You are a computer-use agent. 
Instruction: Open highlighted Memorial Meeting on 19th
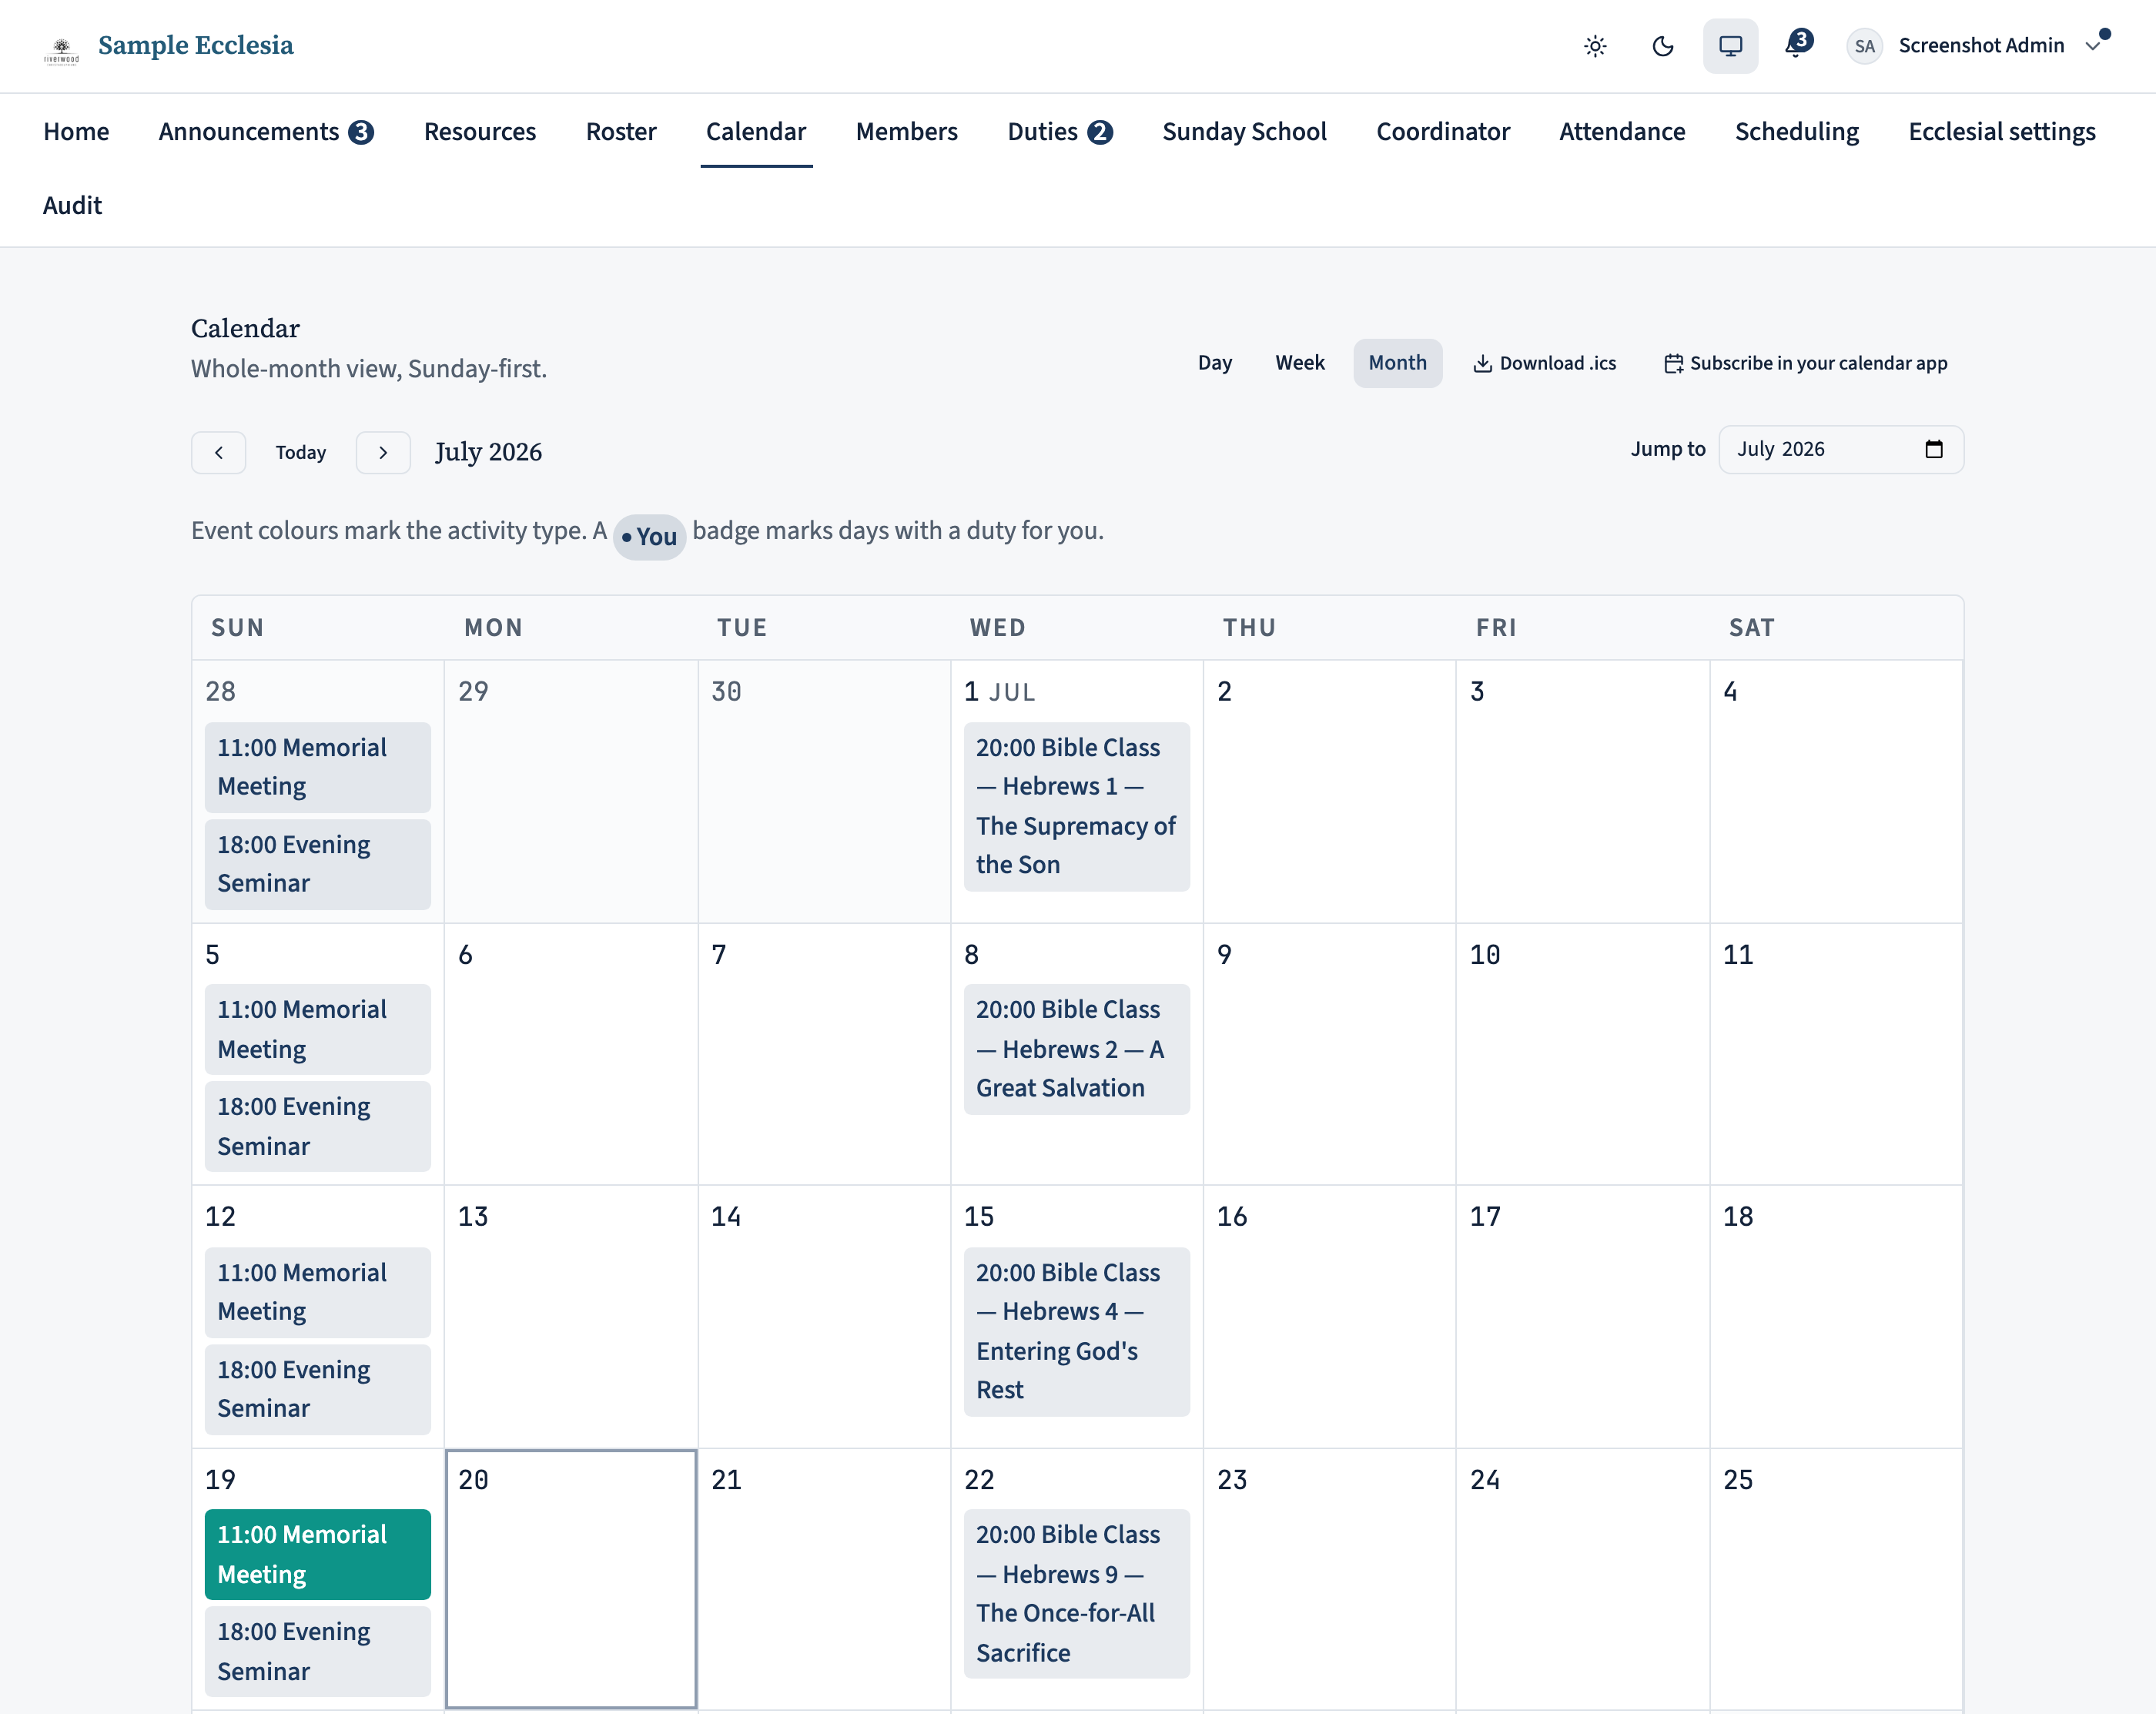(x=317, y=1554)
